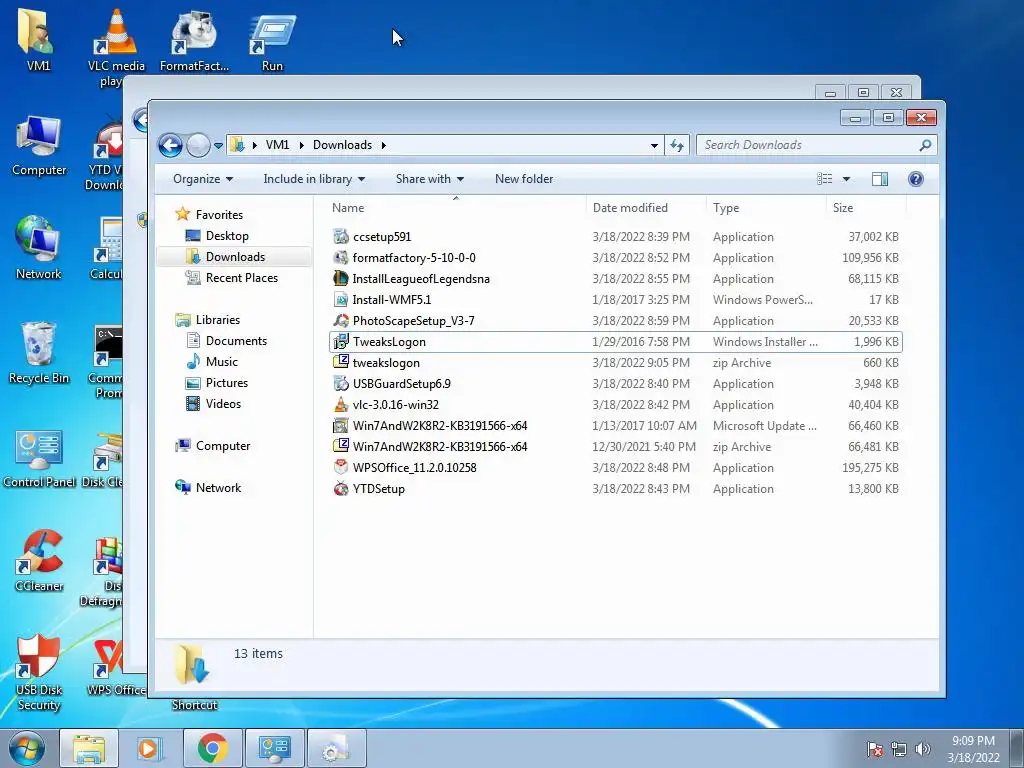Click the Control Panel desktop icon
This screenshot has height=768, width=1024.
[39, 449]
